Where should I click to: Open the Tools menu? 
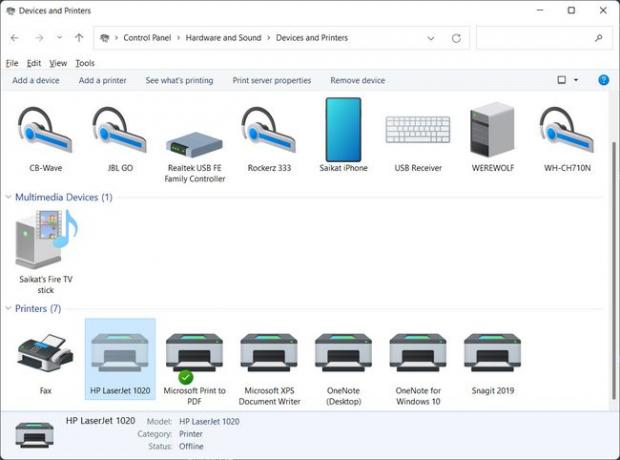point(85,63)
